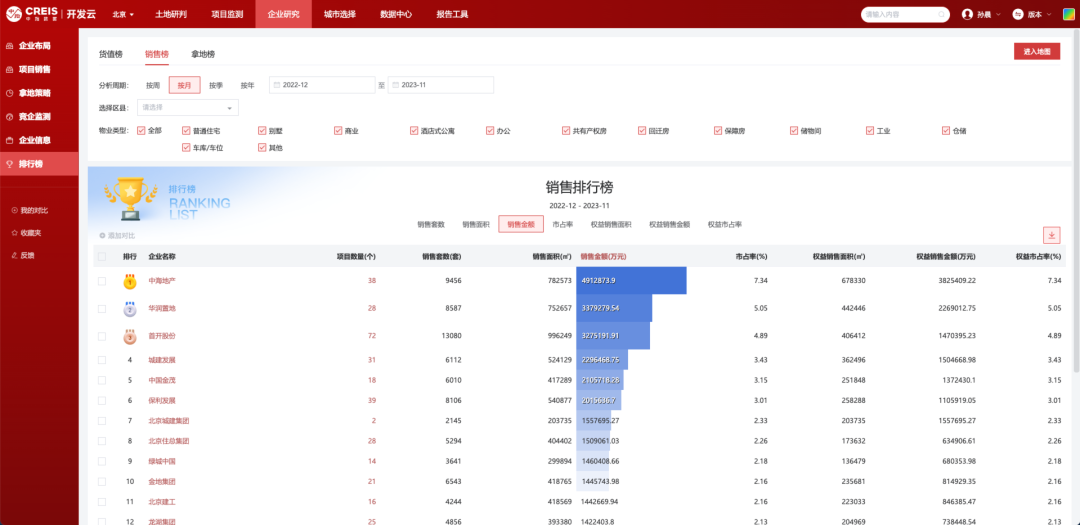Click 我的对比 icon in sidebar
This screenshot has height=525, width=1080.
click(x=14, y=210)
